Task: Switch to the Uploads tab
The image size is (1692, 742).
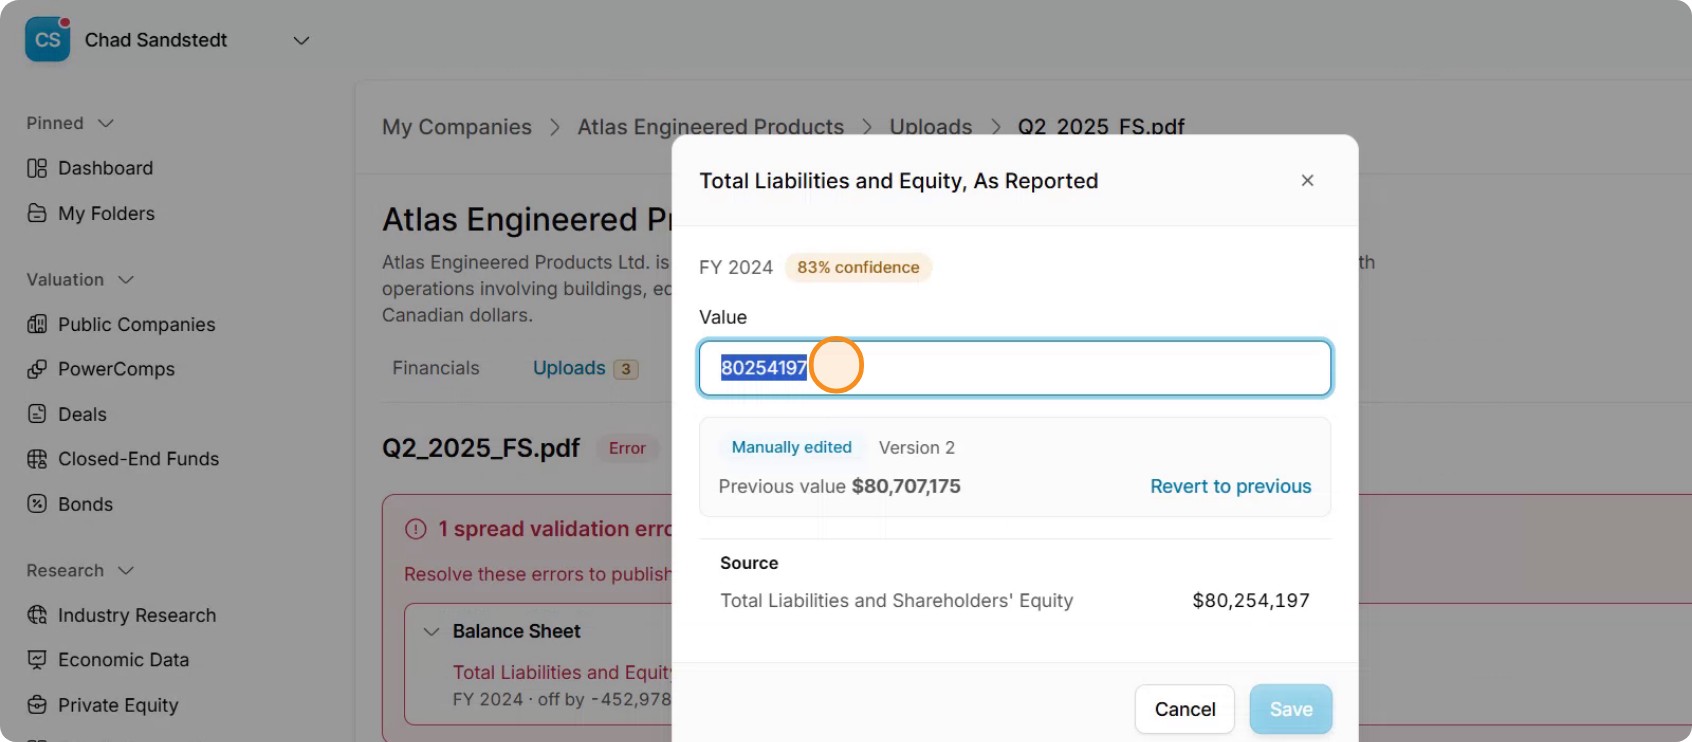Action: point(585,368)
